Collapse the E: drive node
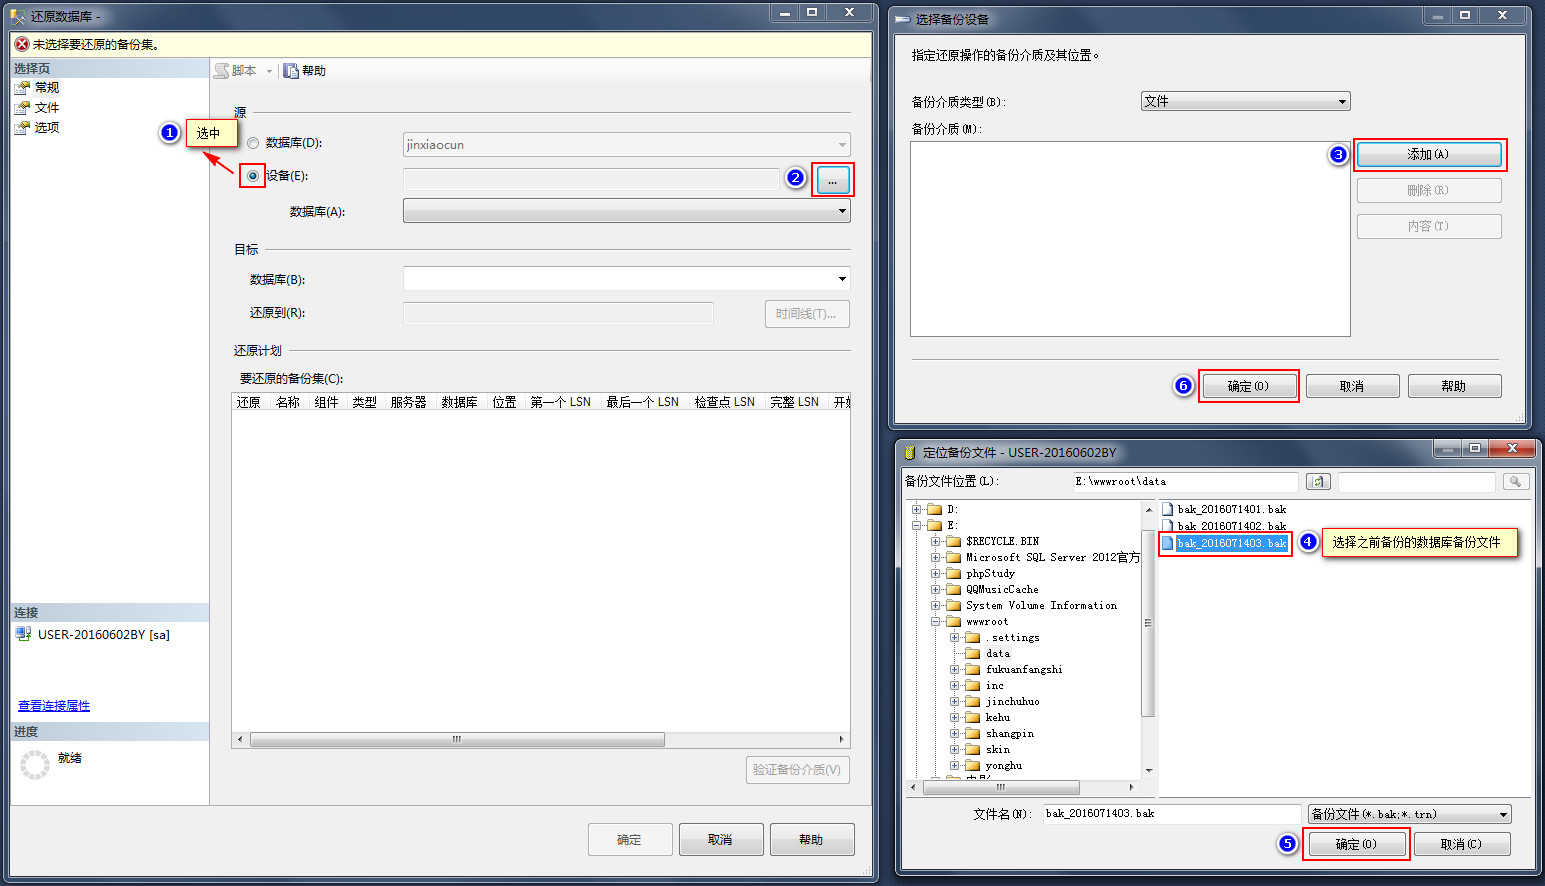The height and width of the screenshot is (886, 1545). (x=916, y=525)
